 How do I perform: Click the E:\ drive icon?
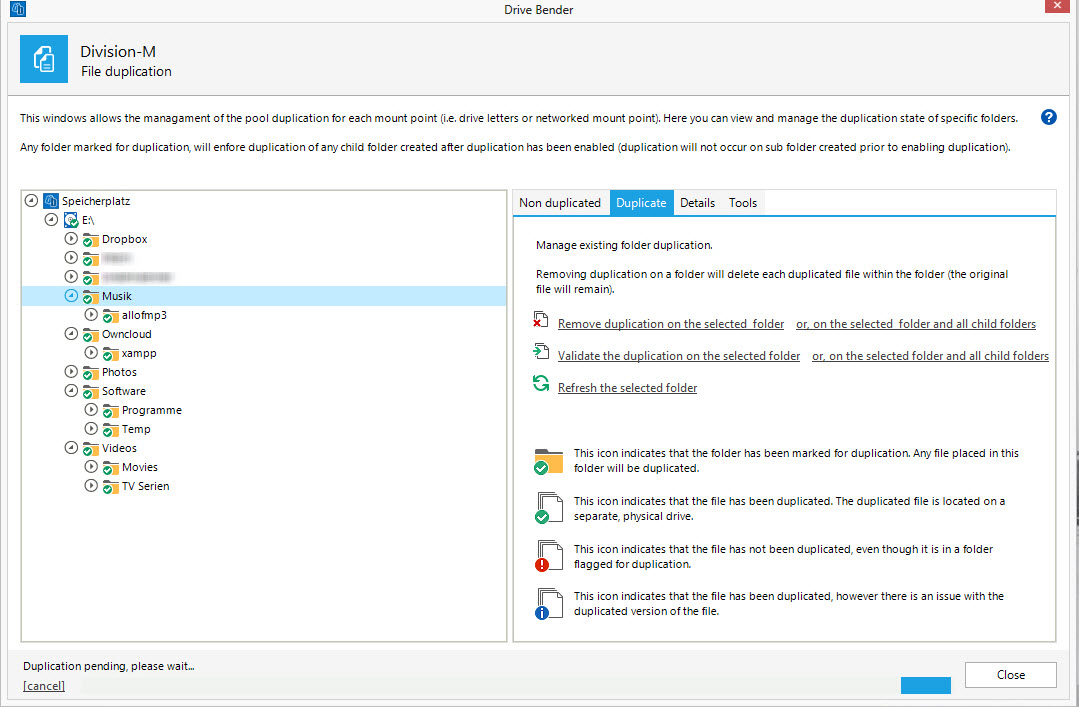coord(71,220)
